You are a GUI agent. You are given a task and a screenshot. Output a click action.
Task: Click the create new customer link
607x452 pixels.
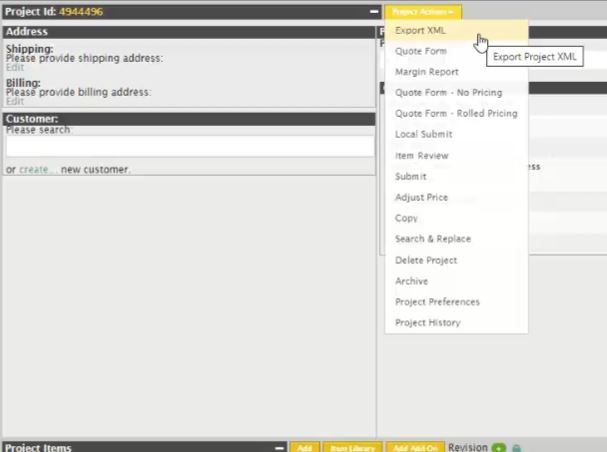pos(36,170)
